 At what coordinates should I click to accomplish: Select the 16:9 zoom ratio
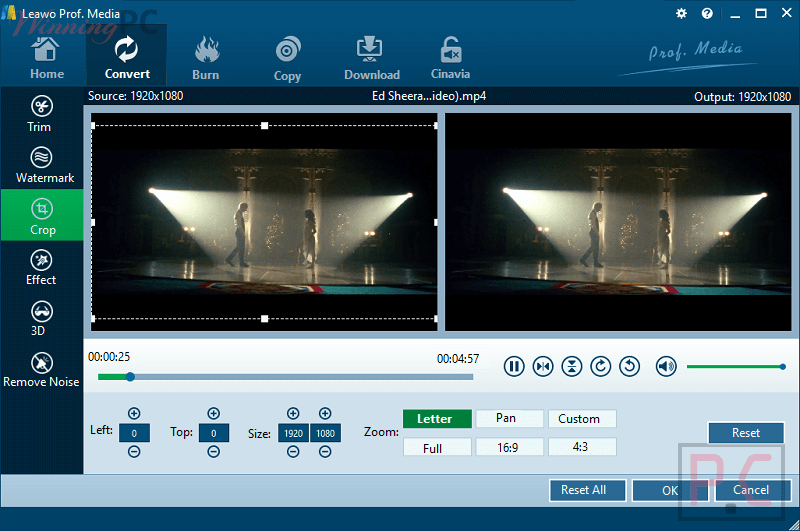pyautogui.click(x=509, y=447)
